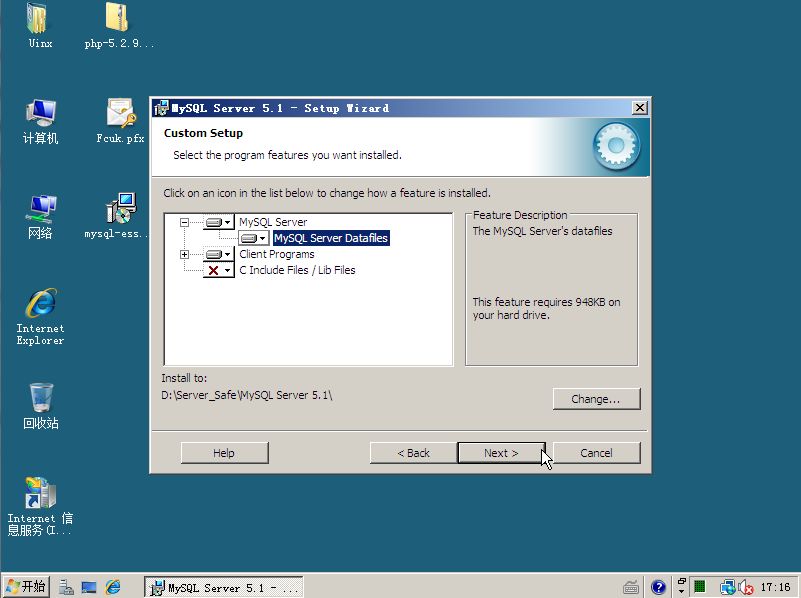Click the muted volume tray icon

click(x=746, y=588)
